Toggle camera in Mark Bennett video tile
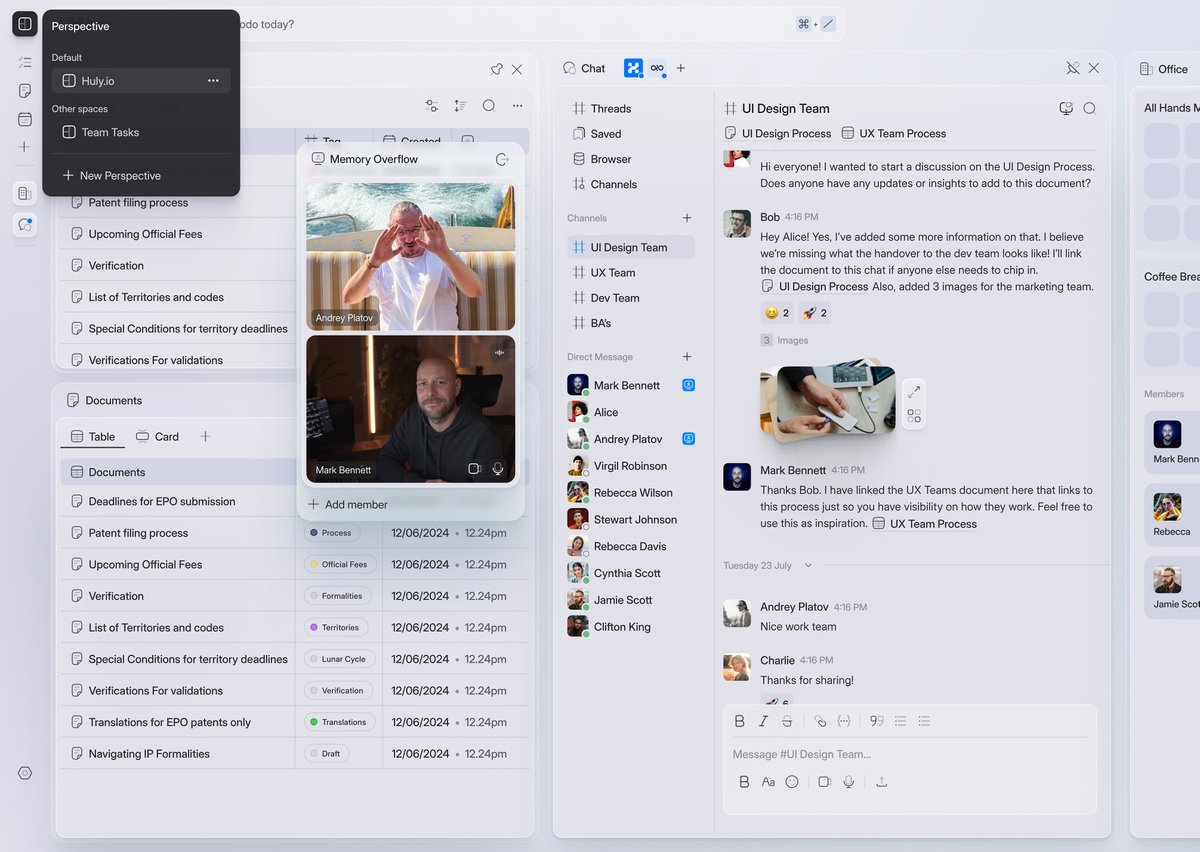The image size is (1200, 852). (475, 469)
